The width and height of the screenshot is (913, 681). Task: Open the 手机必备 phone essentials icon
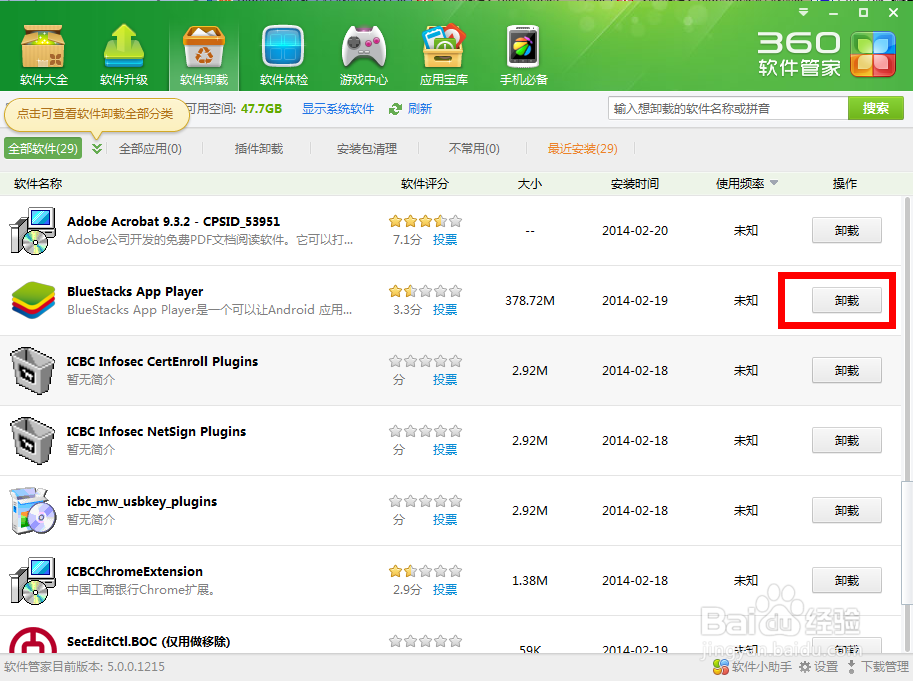(523, 55)
